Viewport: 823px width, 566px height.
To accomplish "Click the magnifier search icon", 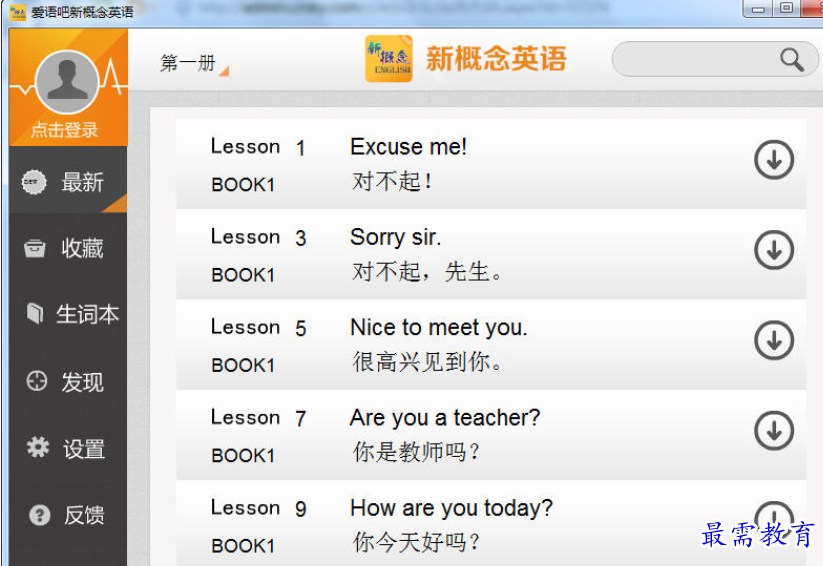I will pyautogui.click(x=792, y=59).
